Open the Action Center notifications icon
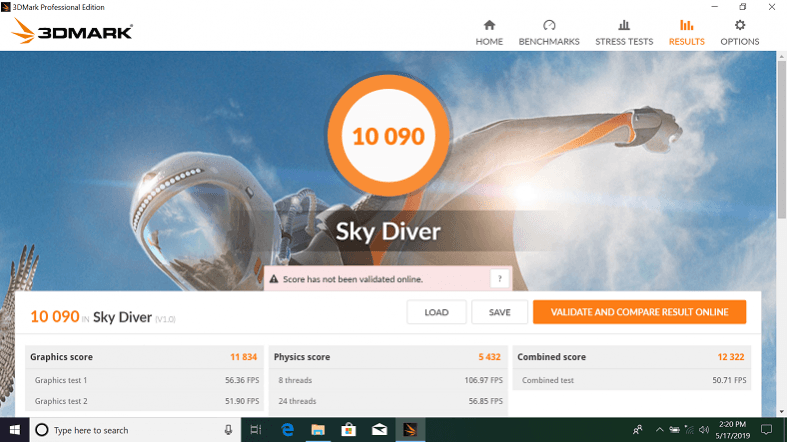Image resolution: width=787 pixels, height=442 pixels. coord(766,430)
